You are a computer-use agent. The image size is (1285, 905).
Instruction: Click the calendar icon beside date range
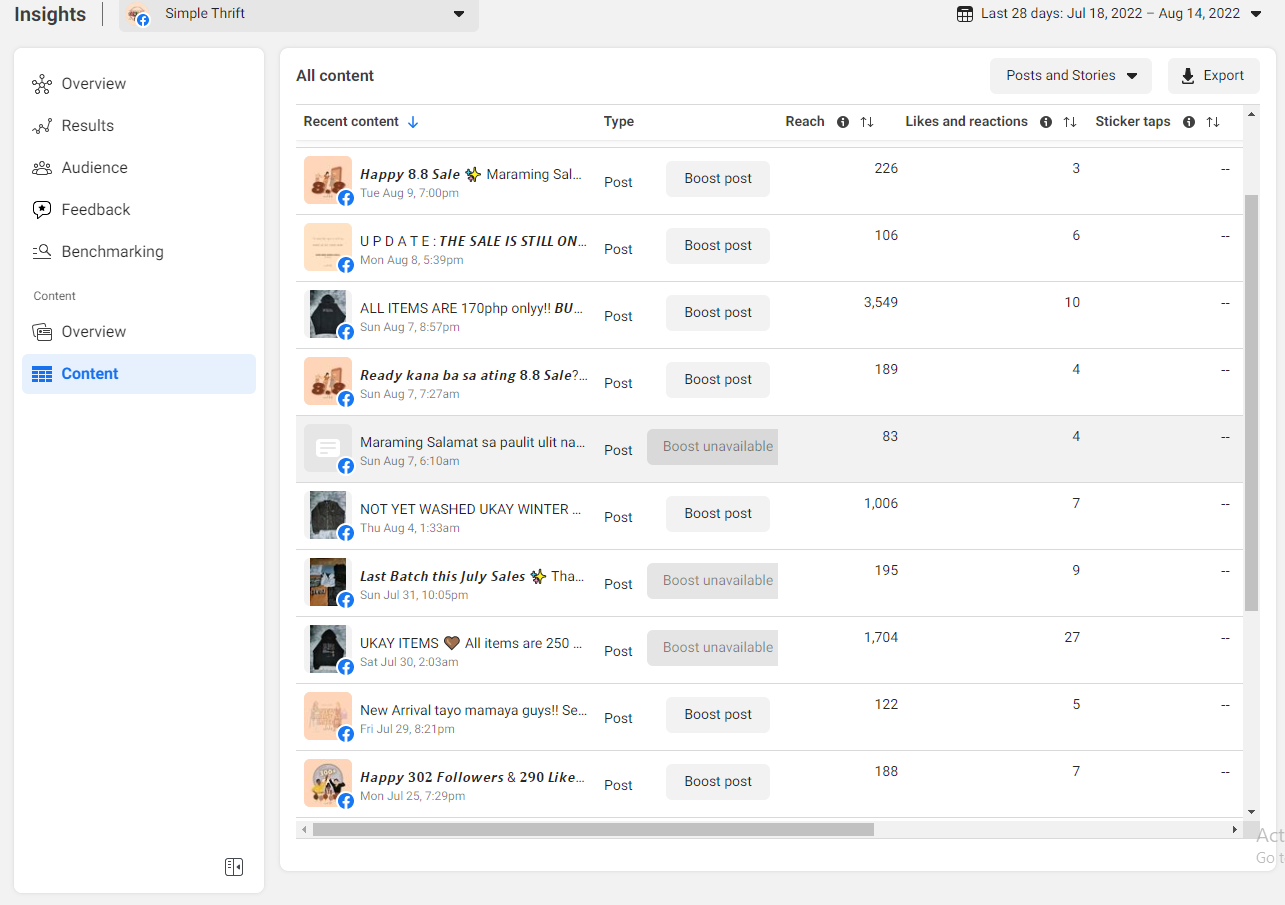point(965,14)
